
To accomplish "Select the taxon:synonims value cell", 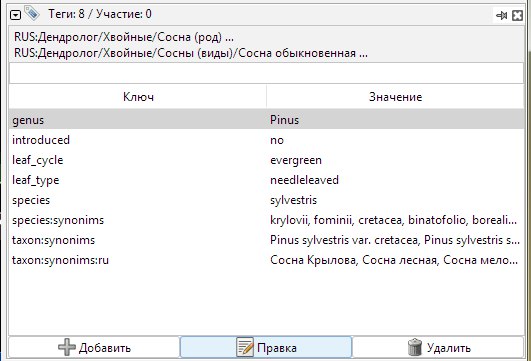I will [x=395, y=240].
